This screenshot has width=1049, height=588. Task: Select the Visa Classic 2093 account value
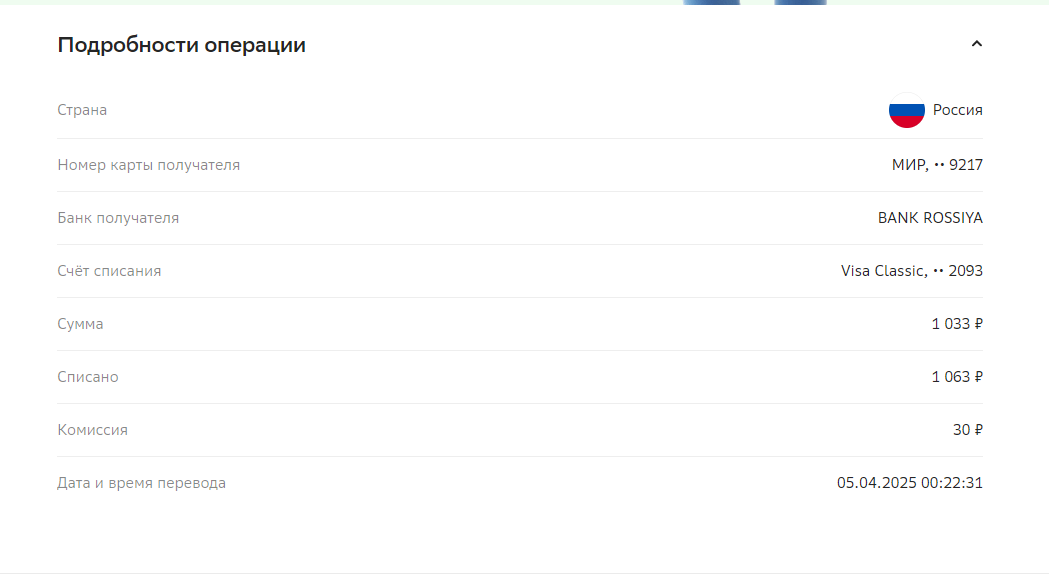click(x=912, y=271)
